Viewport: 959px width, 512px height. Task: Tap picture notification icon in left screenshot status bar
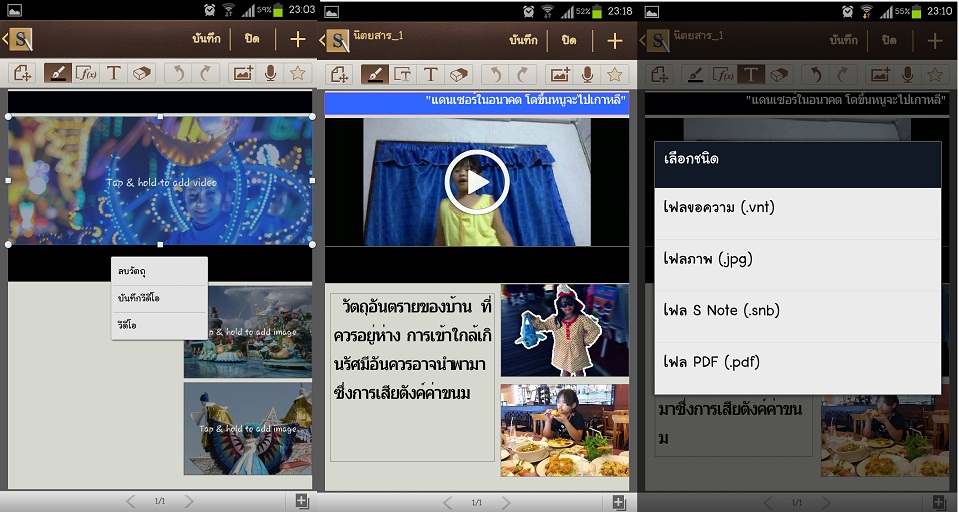[x=13, y=10]
